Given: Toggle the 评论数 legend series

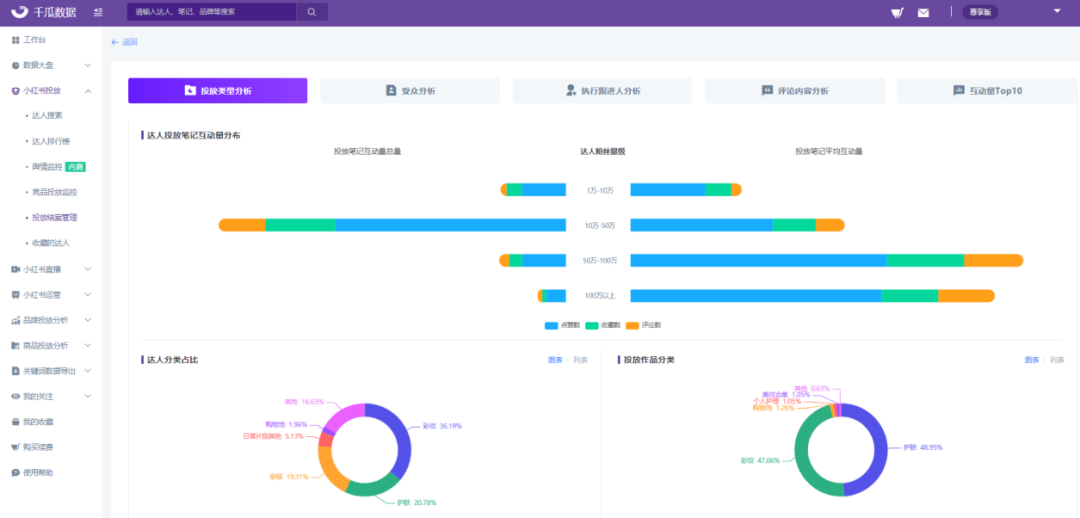Looking at the screenshot, I should 642,325.
